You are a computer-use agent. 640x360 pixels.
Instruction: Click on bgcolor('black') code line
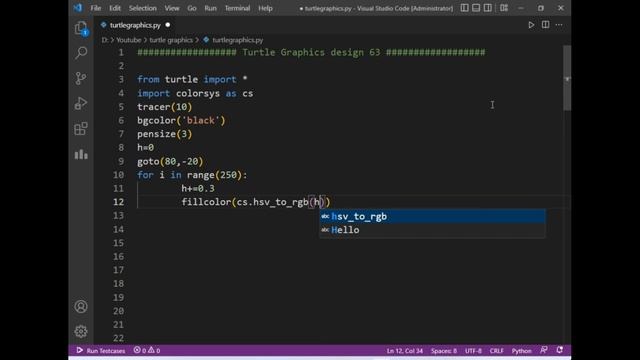click(181, 120)
